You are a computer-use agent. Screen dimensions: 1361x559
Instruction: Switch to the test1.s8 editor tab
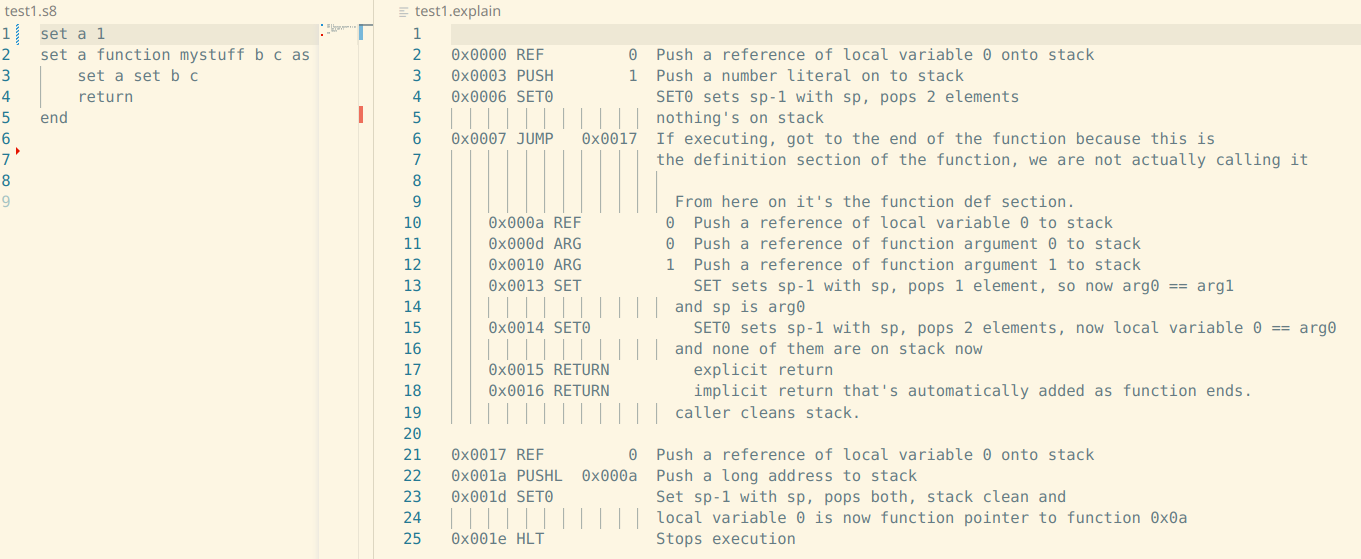(31, 11)
